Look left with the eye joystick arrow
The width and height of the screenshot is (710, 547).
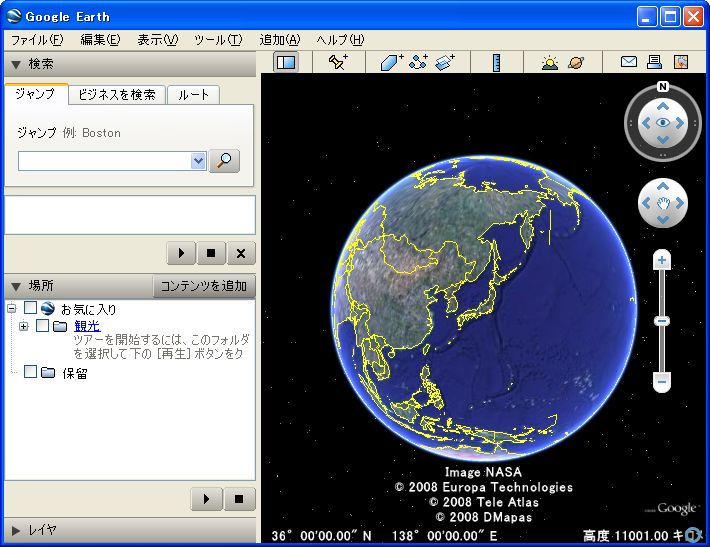646,123
